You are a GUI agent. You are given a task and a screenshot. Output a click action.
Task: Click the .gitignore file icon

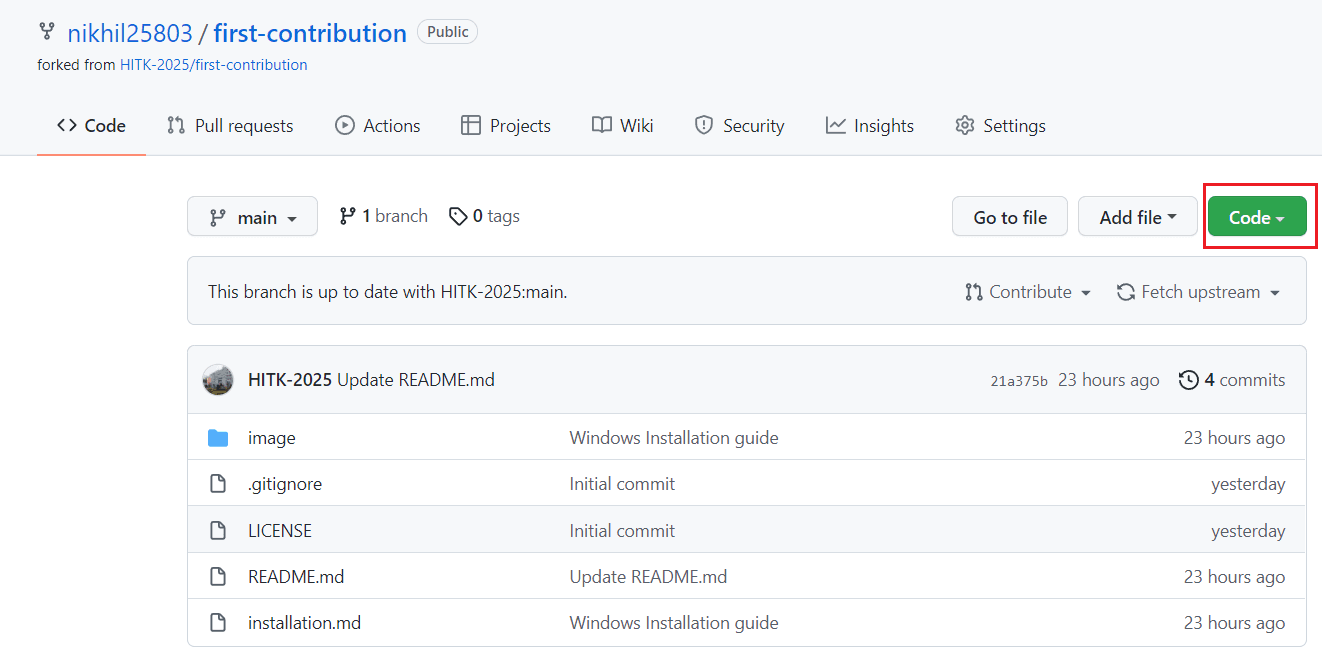tap(218, 484)
